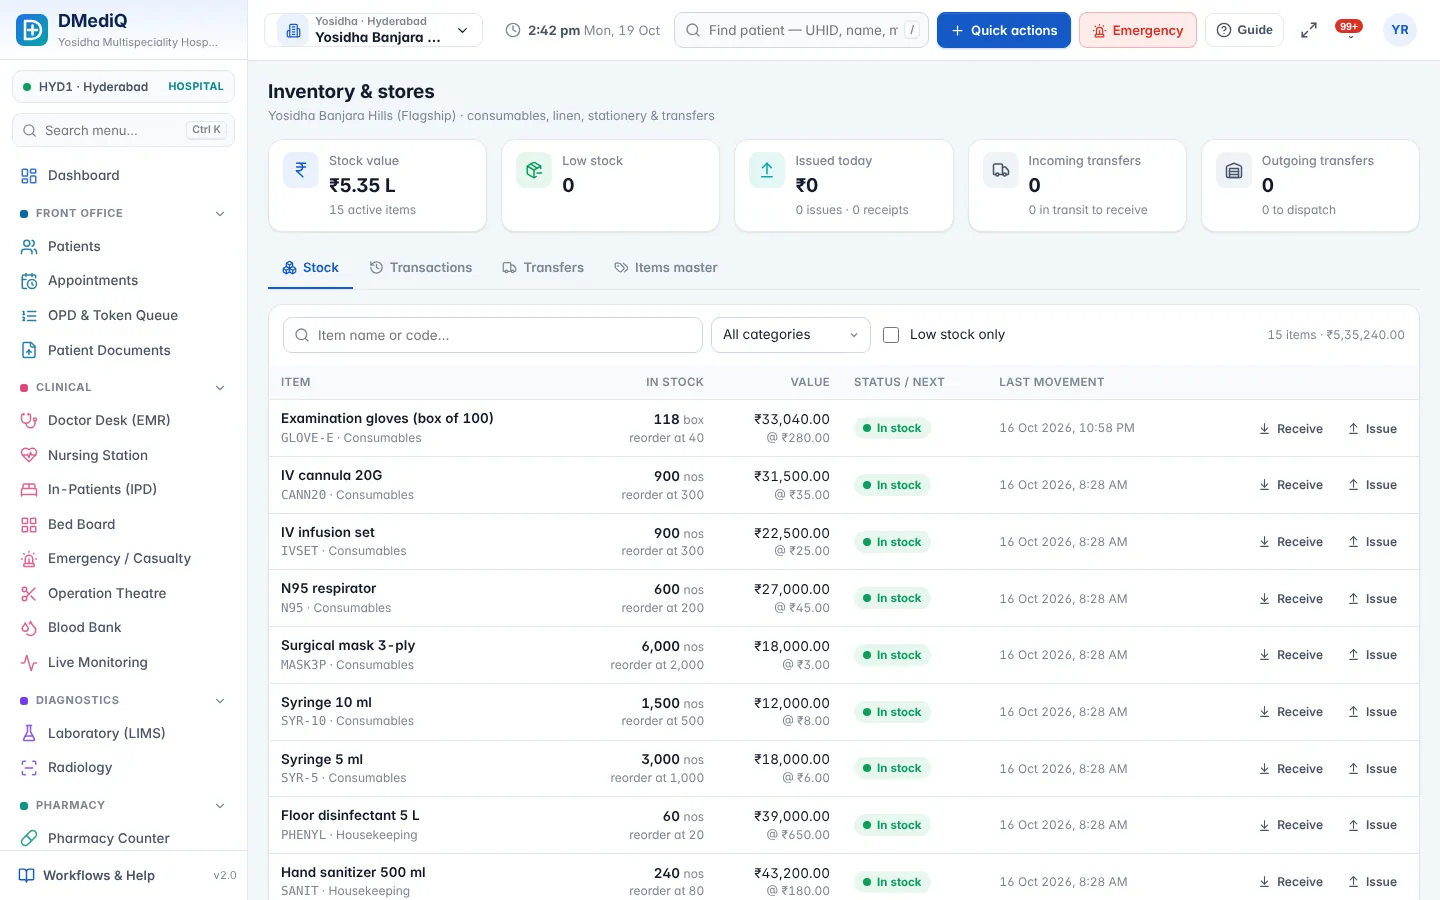Collapse the CLINICAL section

tap(124, 387)
